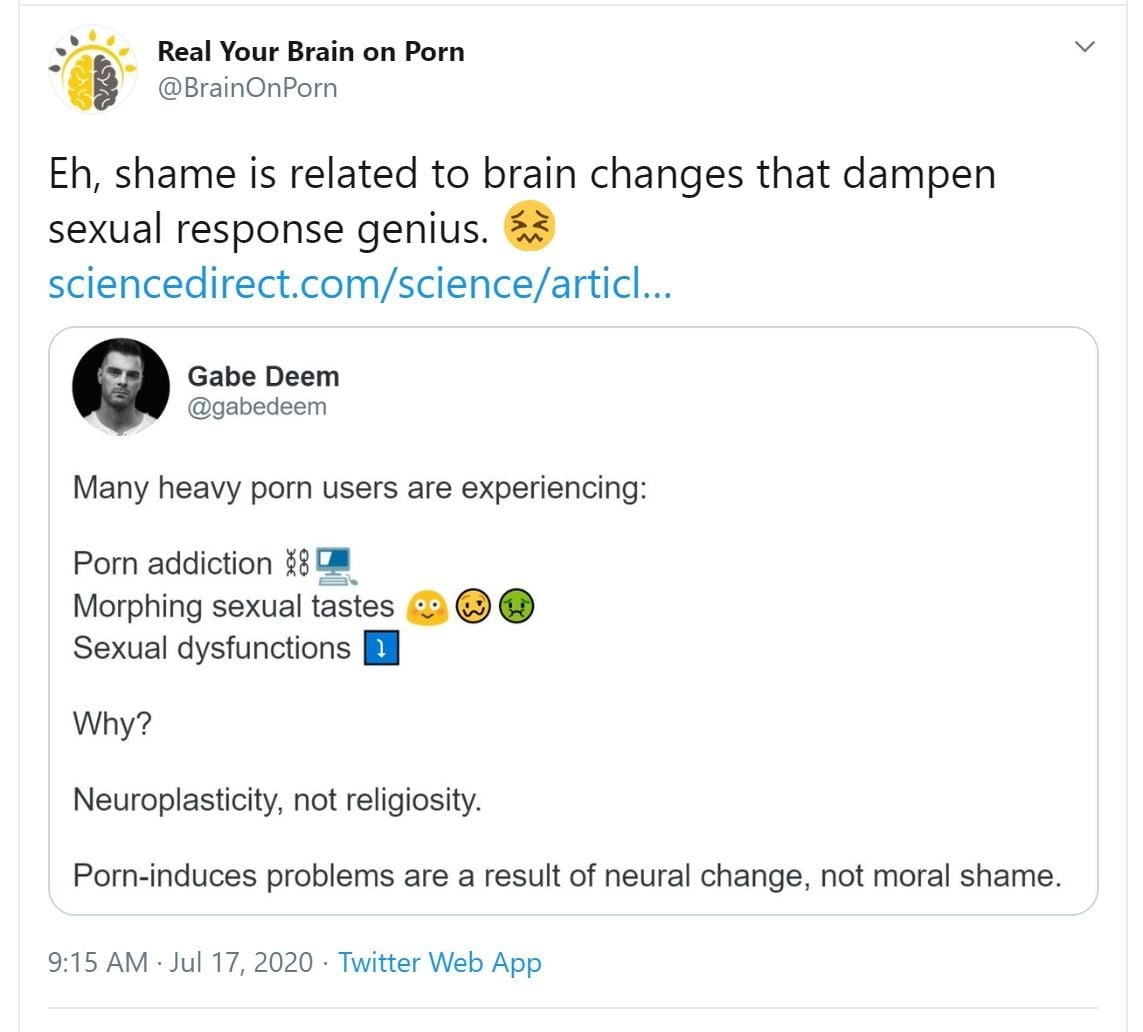Click the 9:15 AM Jul 17, 2020 timestamp
The width and height of the screenshot is (1143, 1032).
coord(180,963)
